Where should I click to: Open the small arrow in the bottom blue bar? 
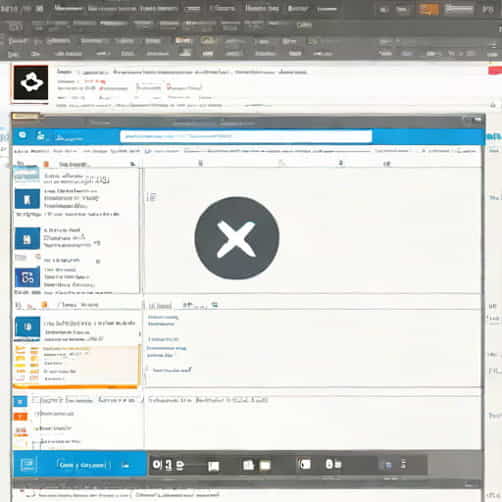click(x=126, y=465)
